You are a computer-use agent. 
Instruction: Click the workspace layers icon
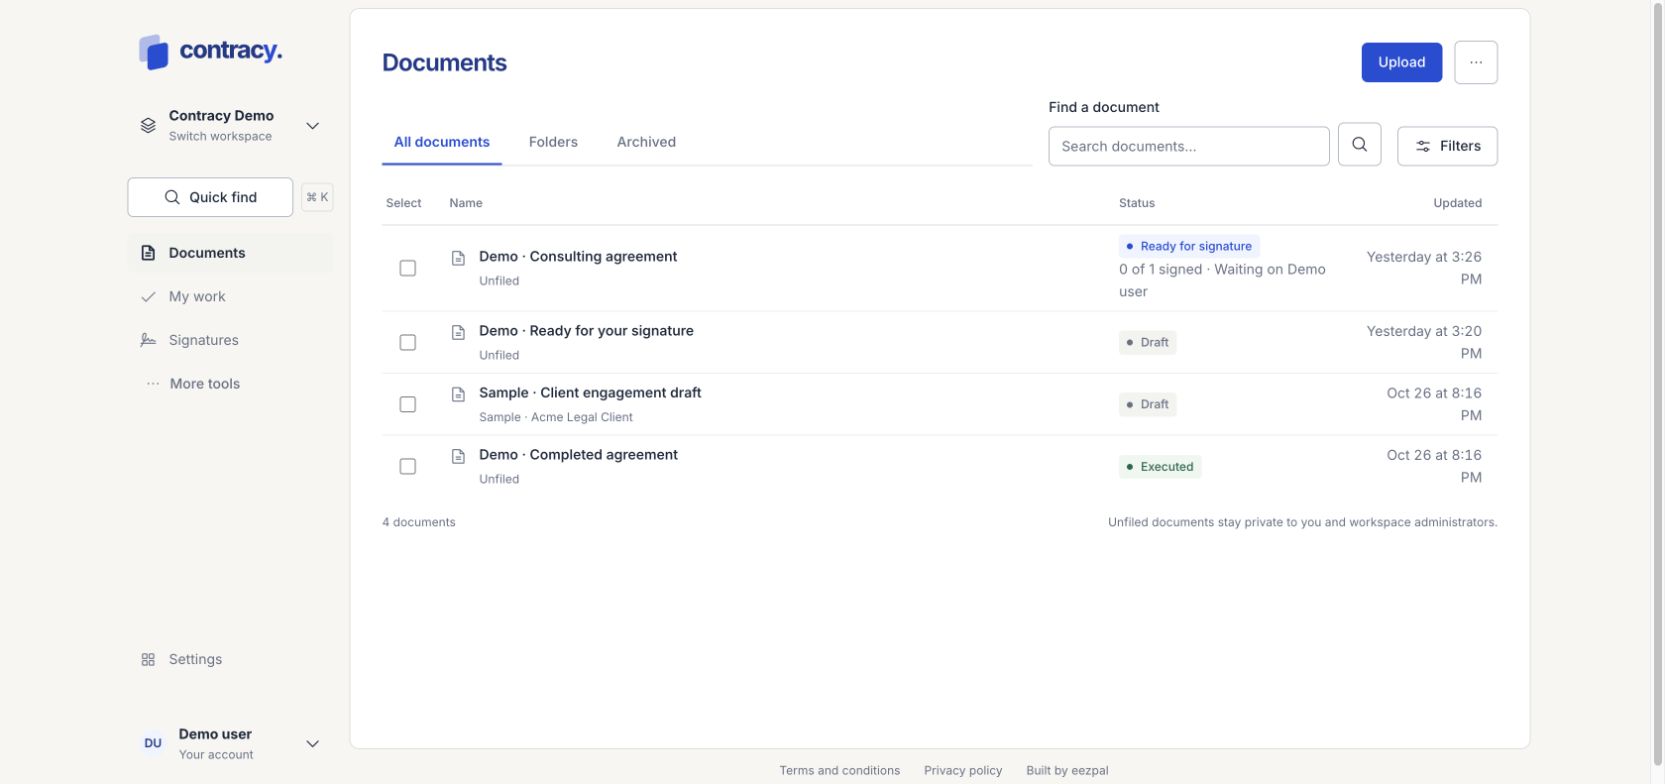[x=148, y=126]
